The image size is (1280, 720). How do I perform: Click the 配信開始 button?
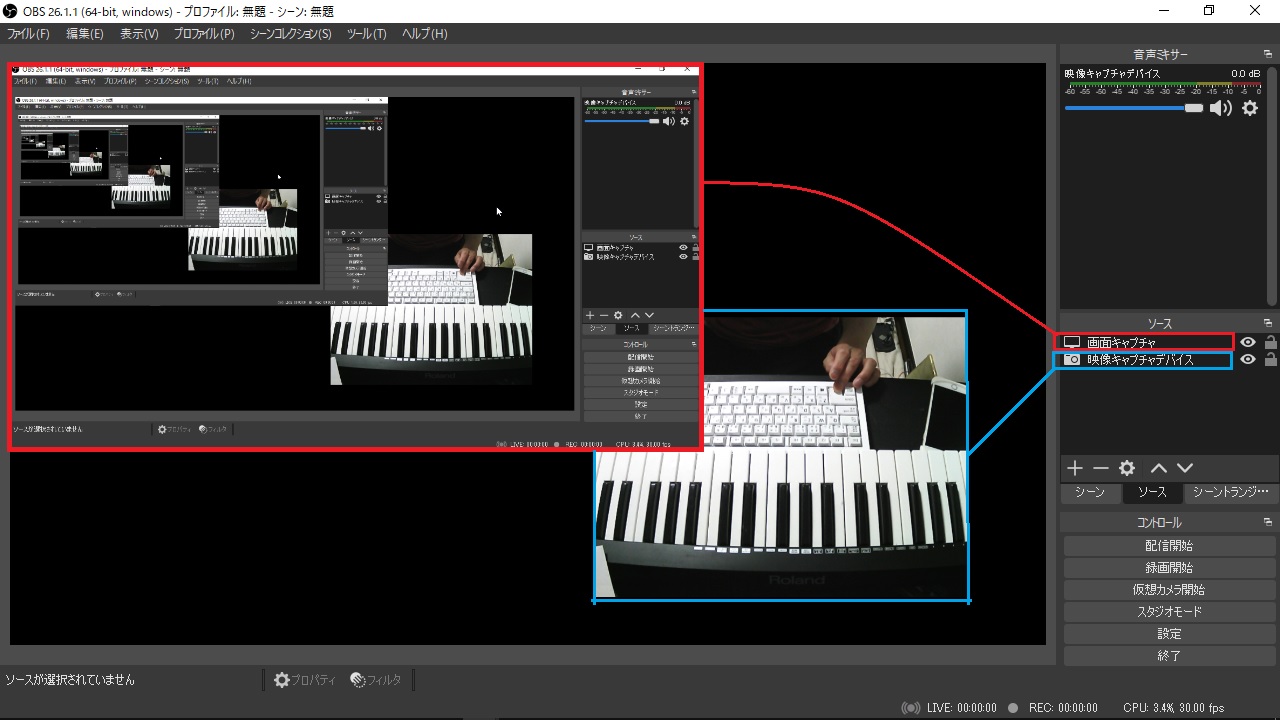point(1168,546)
